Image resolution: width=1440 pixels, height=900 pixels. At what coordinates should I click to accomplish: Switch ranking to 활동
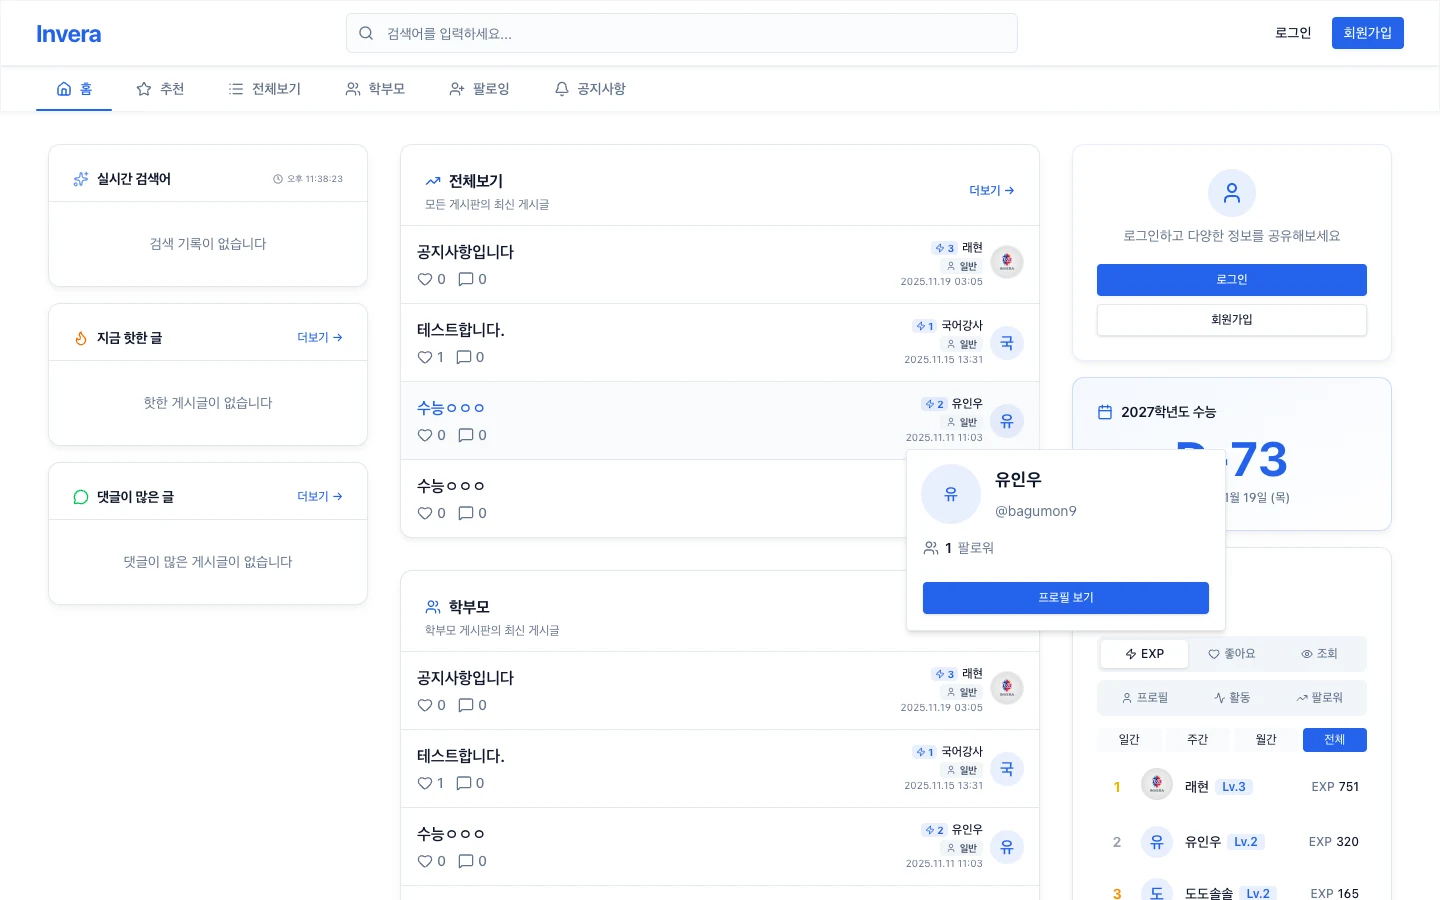coord(1231,698)
